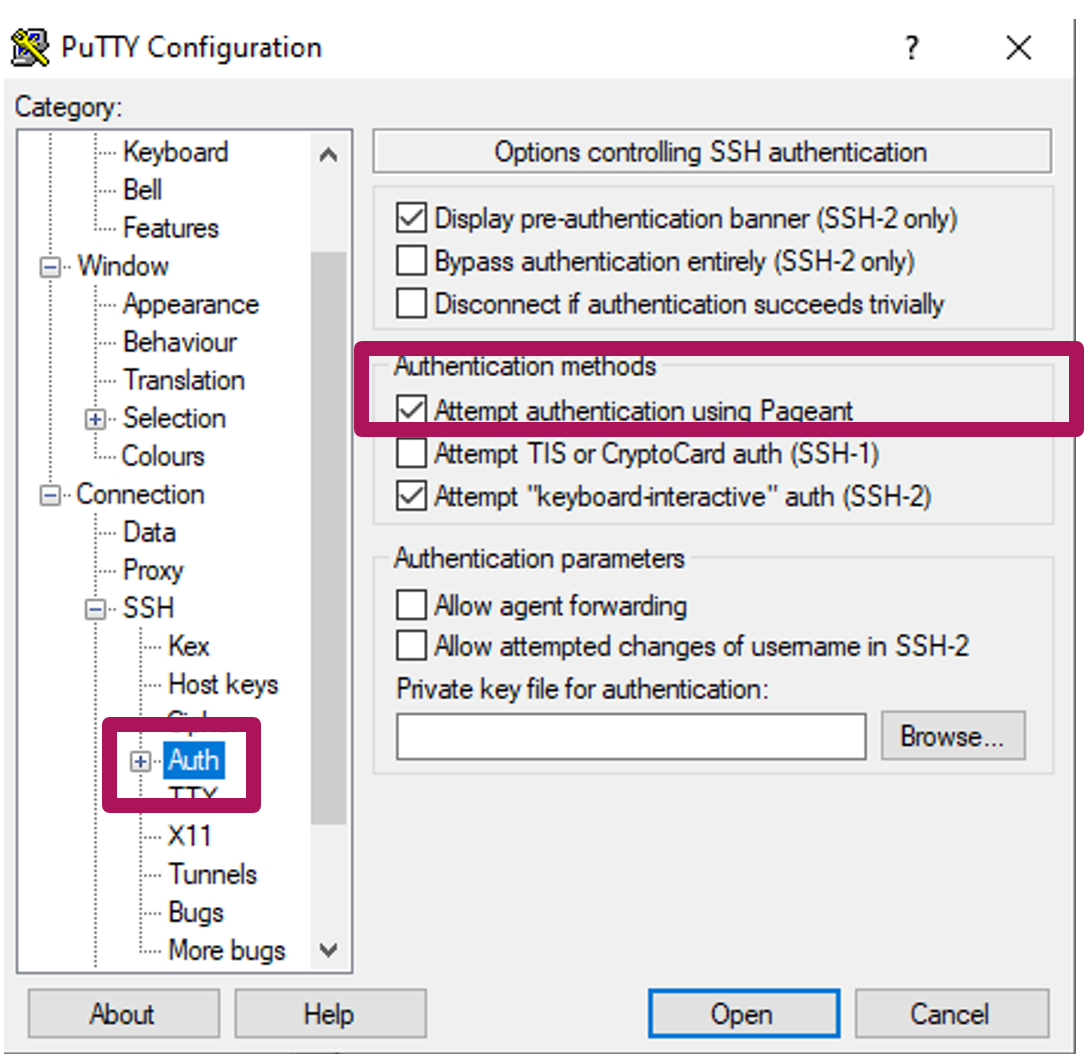Open the Host keys category
1085x1054 pixels.
click(x=222, y=684)
